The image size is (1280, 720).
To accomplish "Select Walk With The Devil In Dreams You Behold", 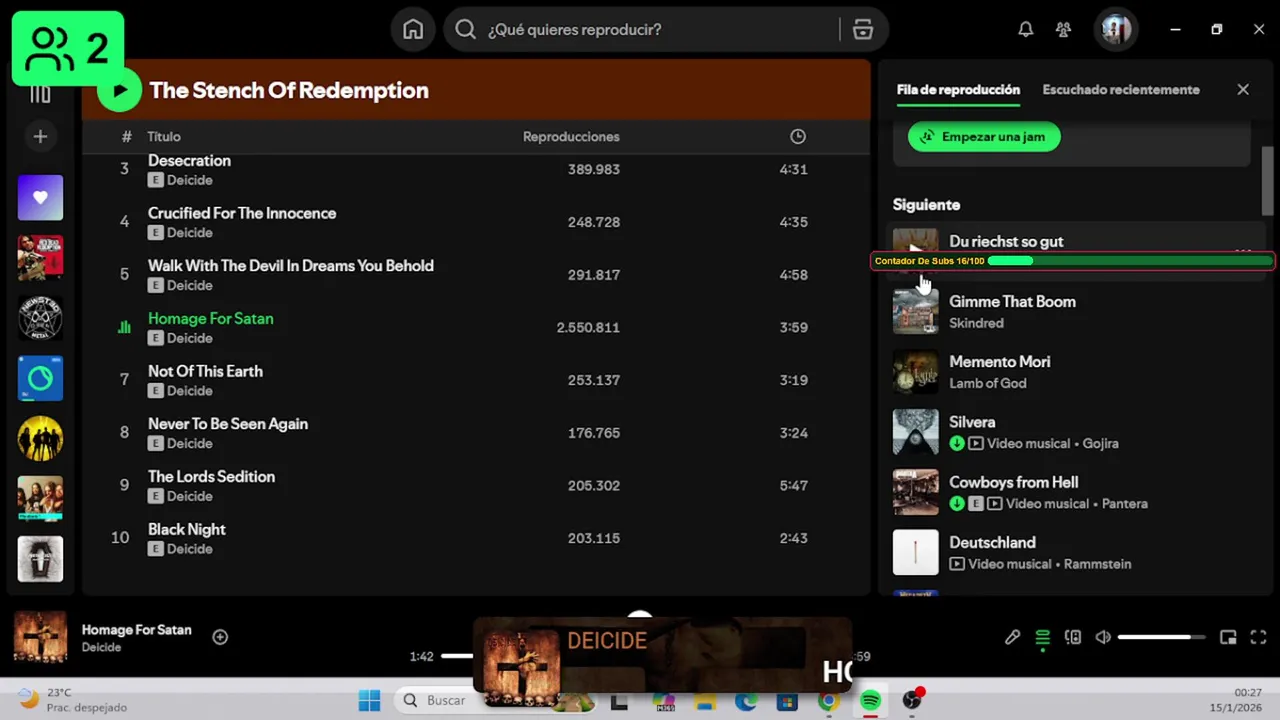I will click(x=291, y=266).
